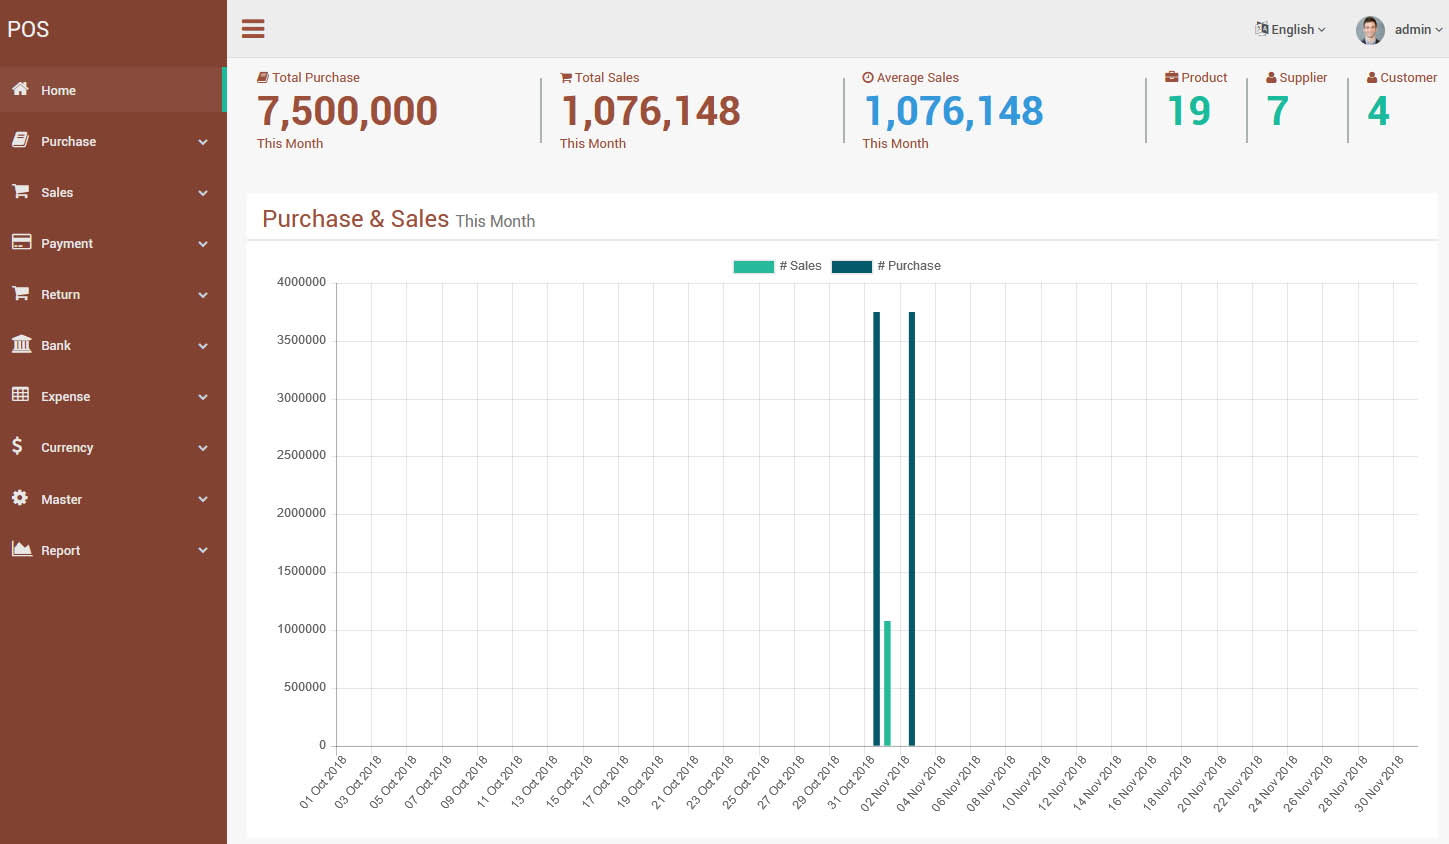Click the Home house icon in sidebar

tap(20, 89)
